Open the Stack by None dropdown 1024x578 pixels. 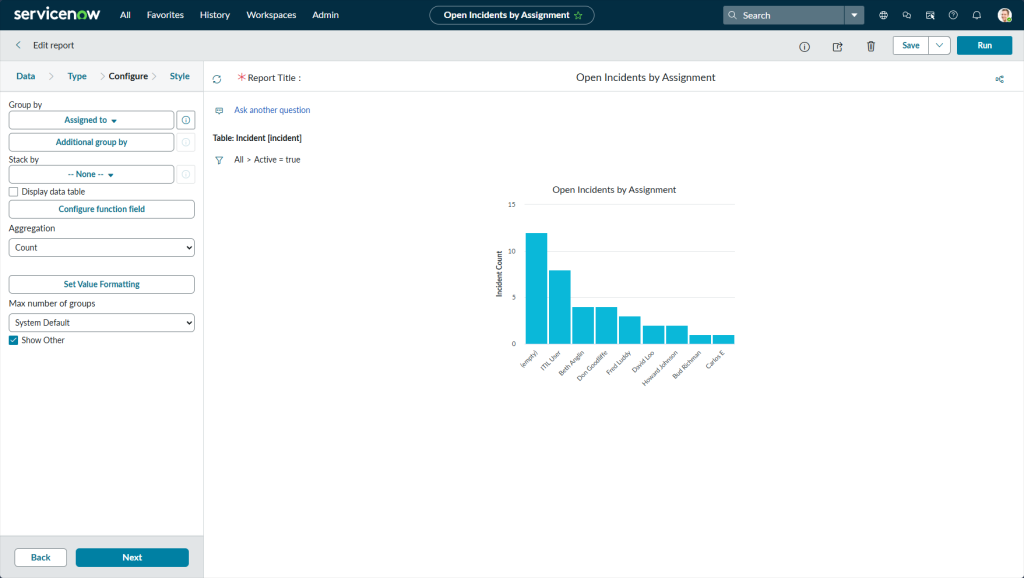pos(91,175)
